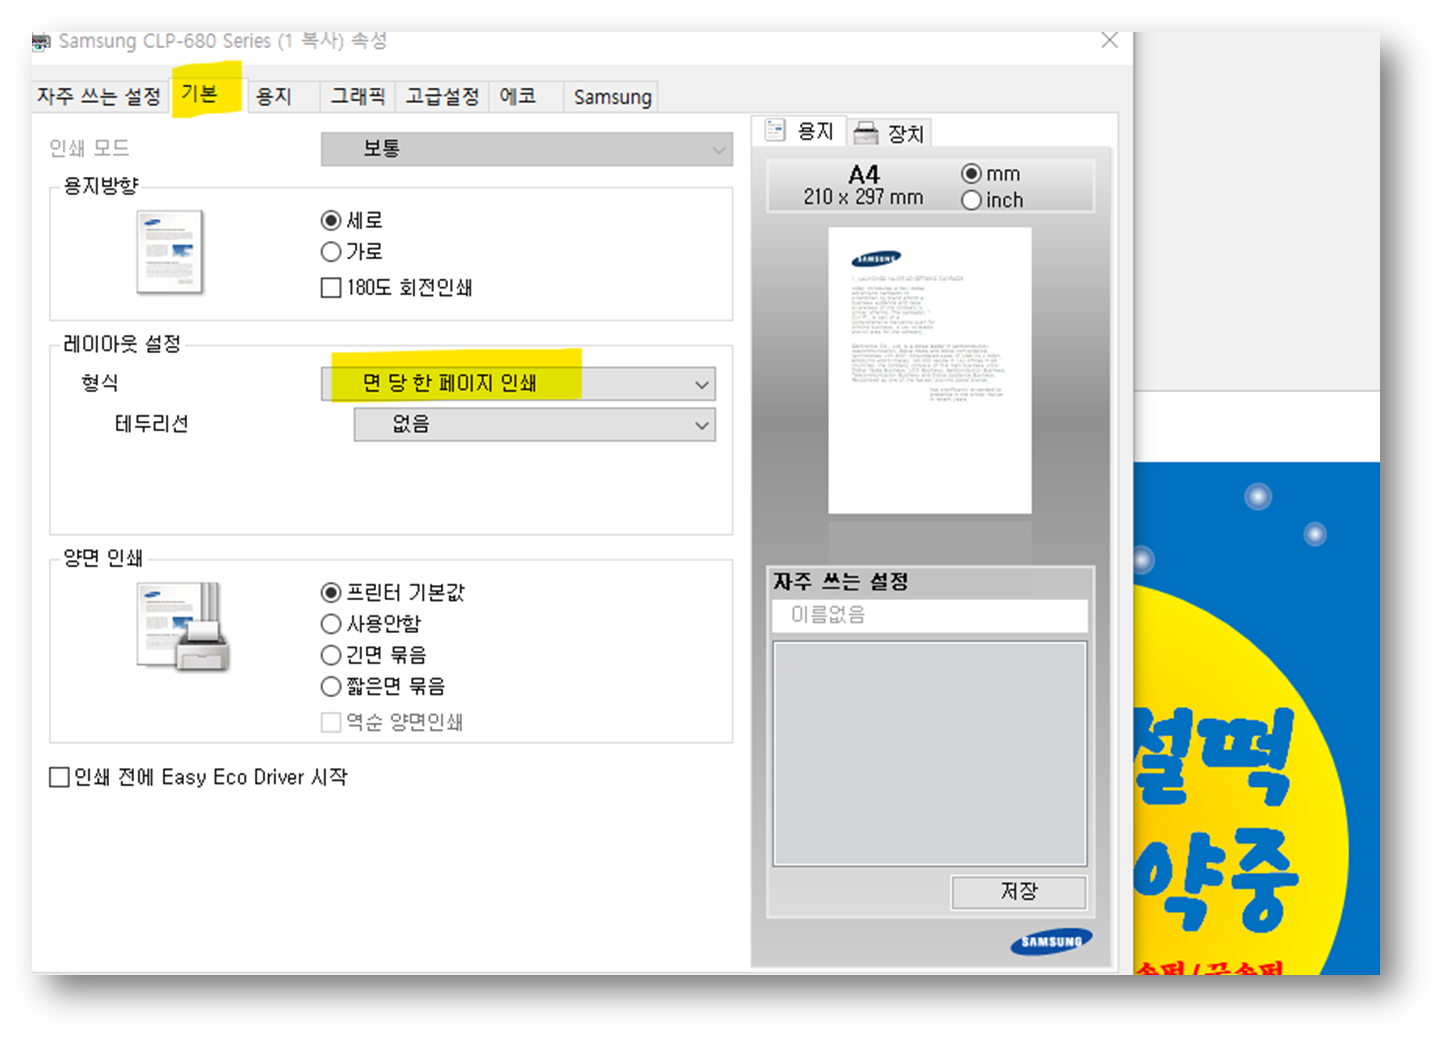1445x1040 pixels.
Task: Select 사용안함 duplex option
Action: tap(371, 624)
